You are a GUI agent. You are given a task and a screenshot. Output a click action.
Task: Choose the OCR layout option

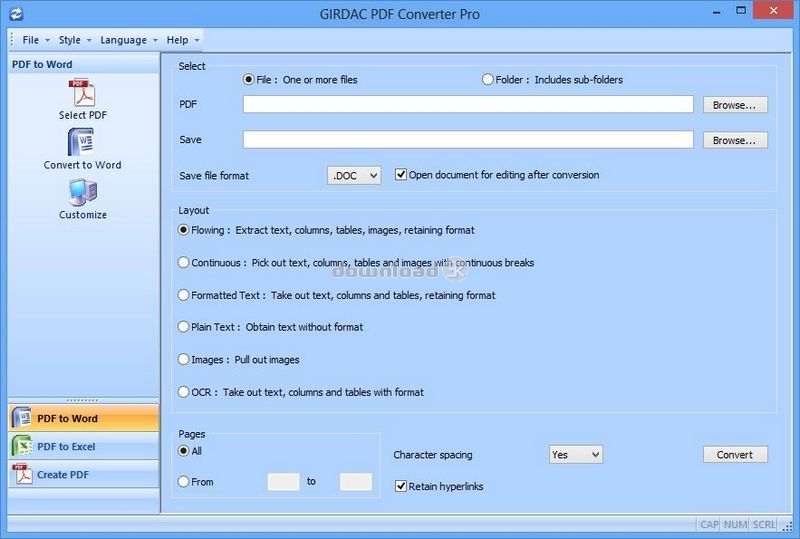click(183, 392)
